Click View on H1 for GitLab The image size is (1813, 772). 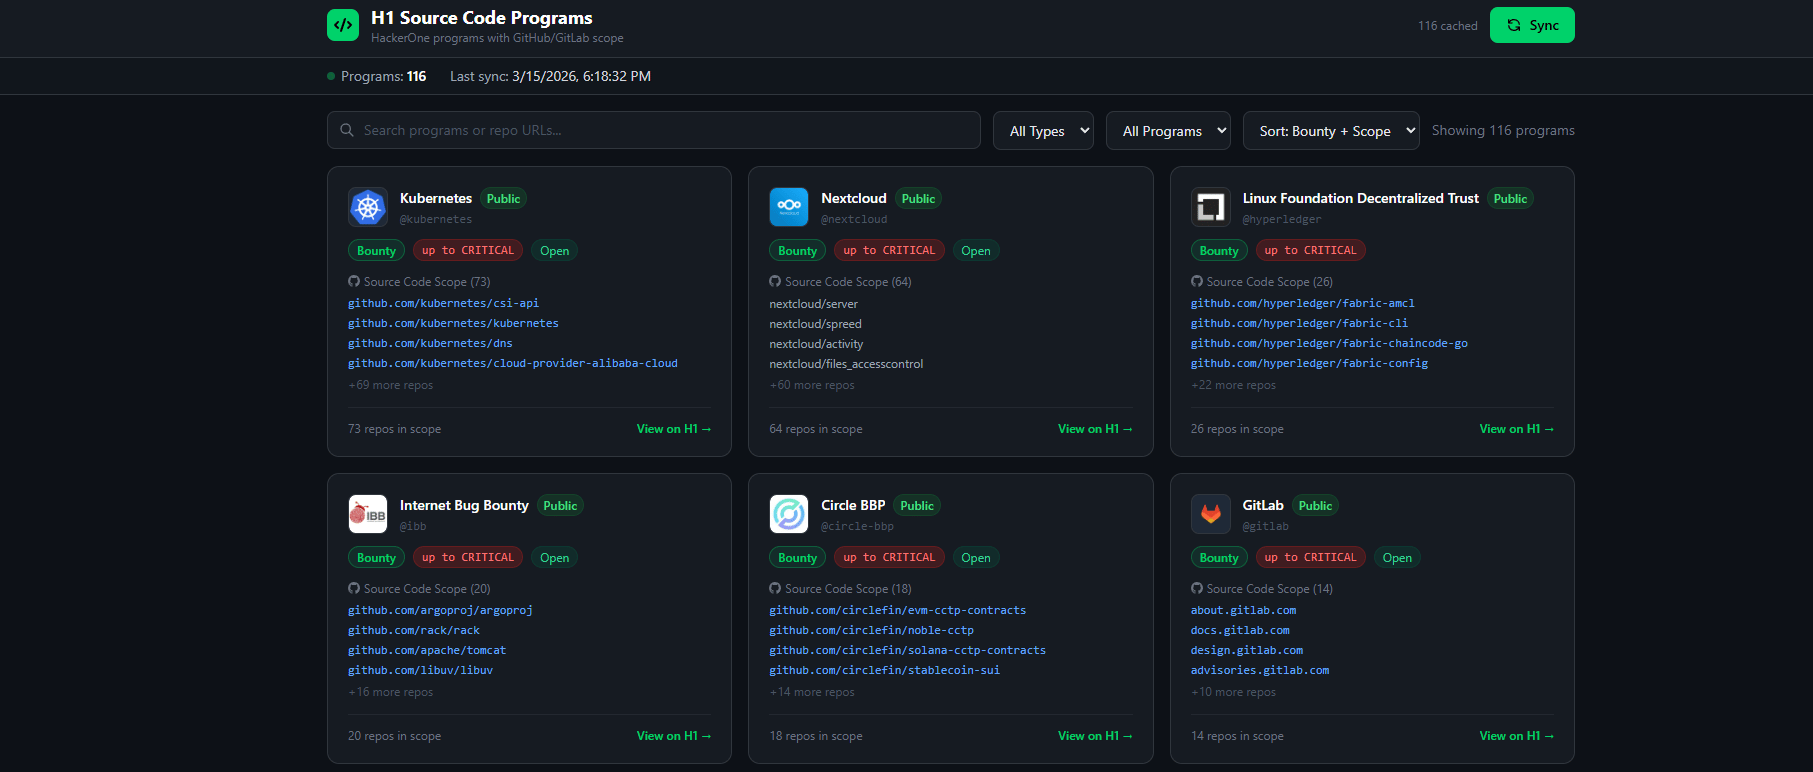pyautogui.click(x=1516, y=736)
